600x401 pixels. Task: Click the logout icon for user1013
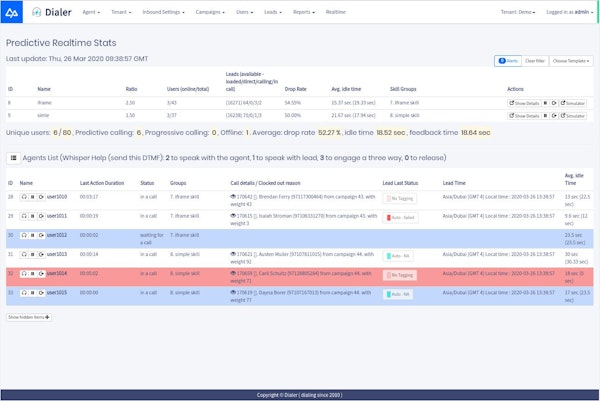[x=41, y=254]
